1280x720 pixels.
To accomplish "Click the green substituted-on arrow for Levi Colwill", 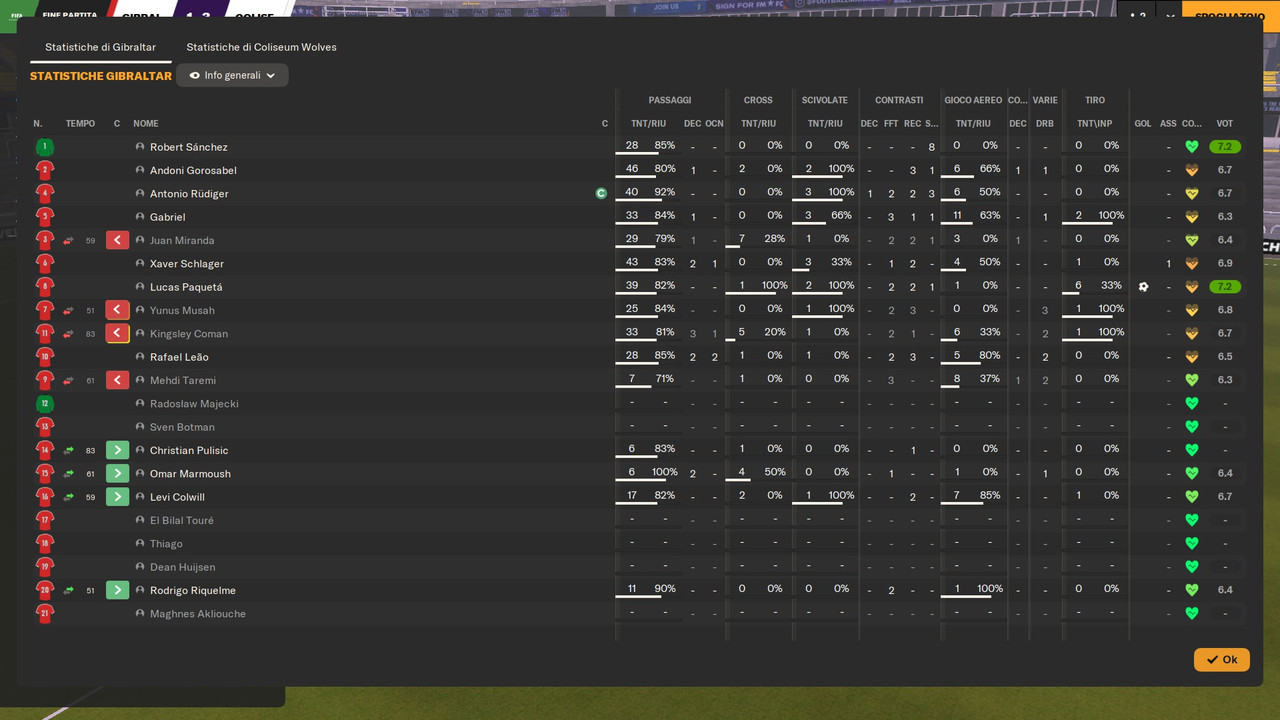I will [x=117, y=497].
